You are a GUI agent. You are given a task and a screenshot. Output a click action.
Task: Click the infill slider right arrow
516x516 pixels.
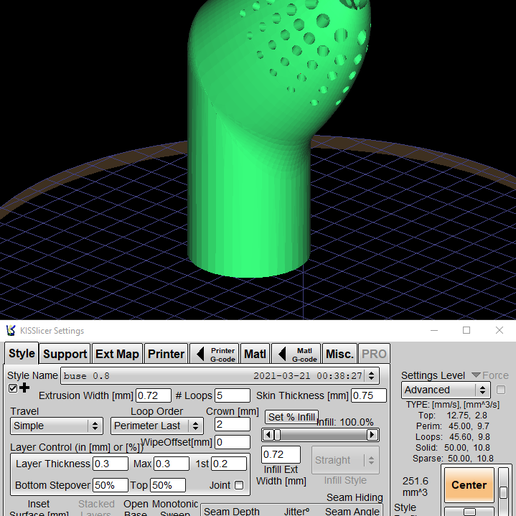[372, 435]
